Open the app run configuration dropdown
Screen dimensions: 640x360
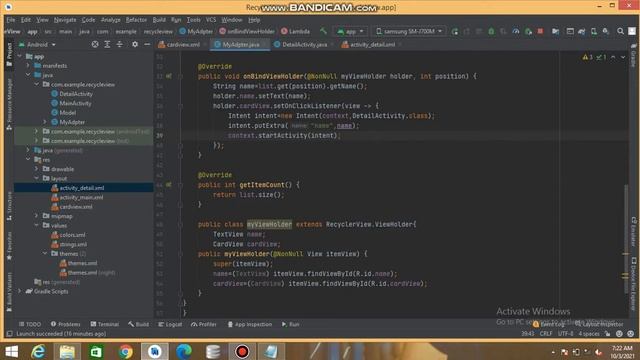[x=350, y=31]
